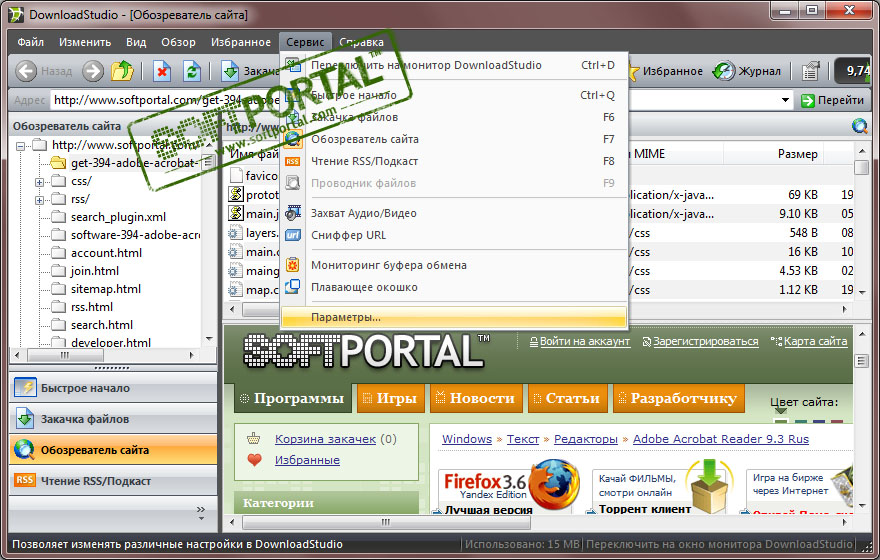Image resolution: width=880 pixels, height=560 pixels.
Task: Select sitemap.html in the site tree
Action: (x=106, y=289)
